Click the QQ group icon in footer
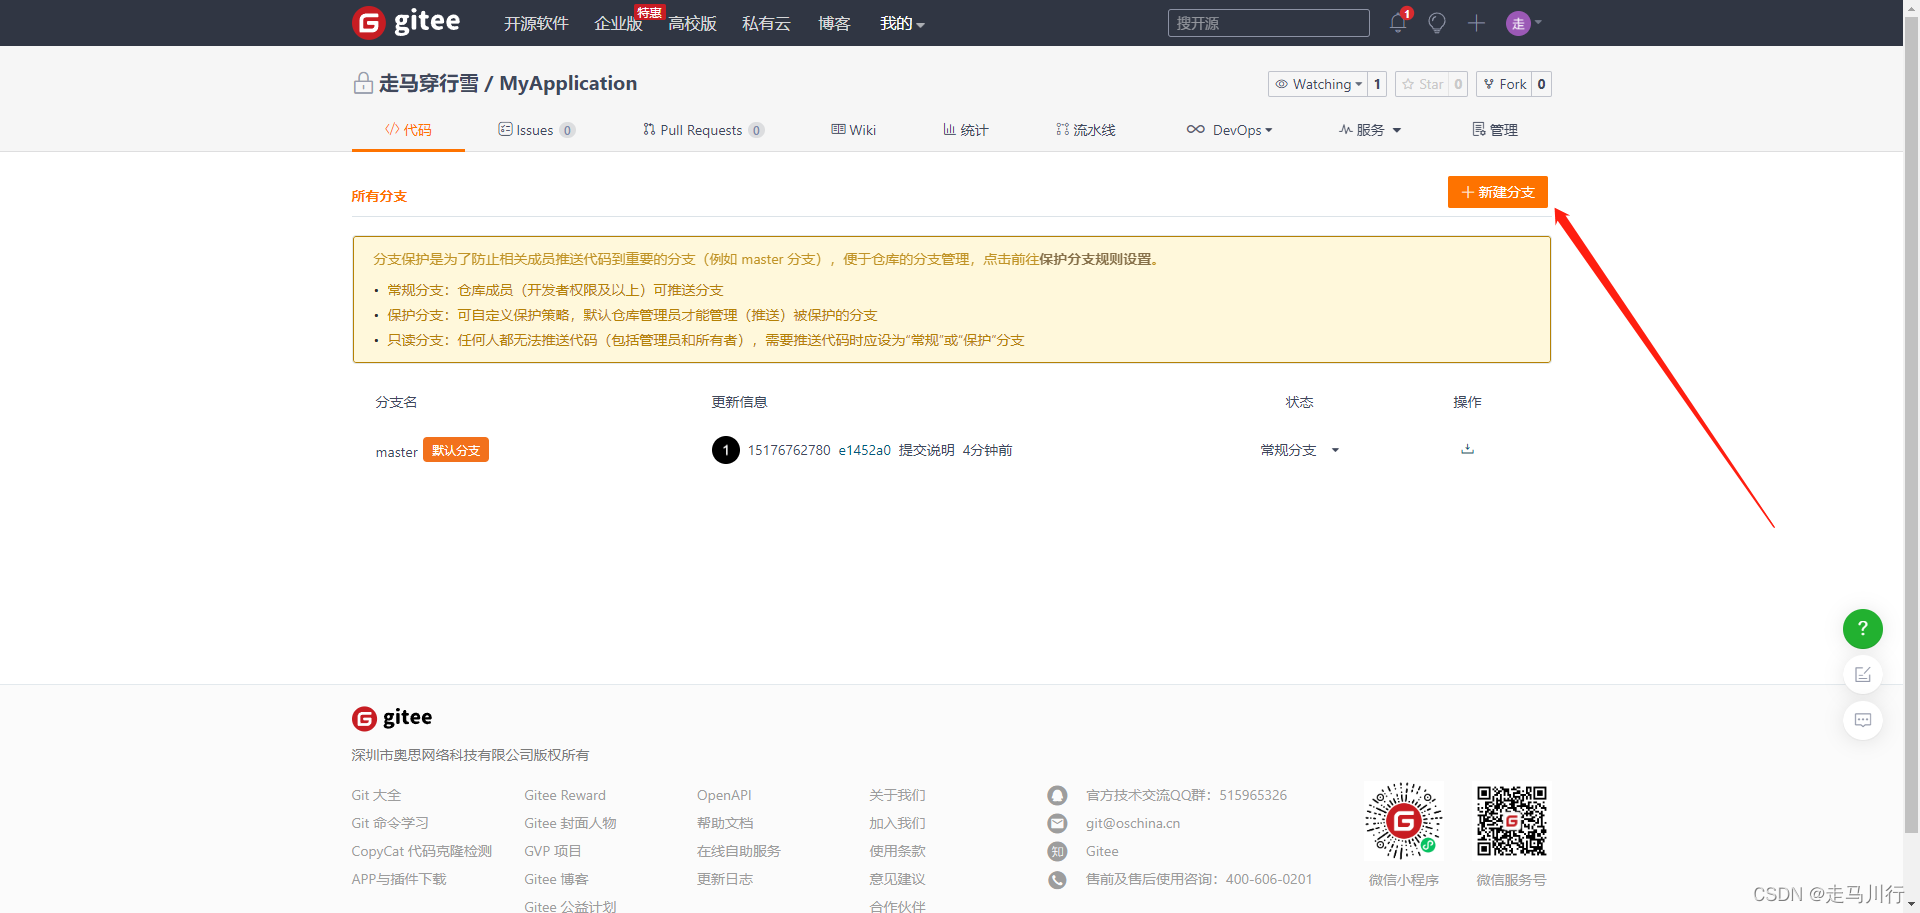The width and height of the screenshot is (1920, 913). pyautogui.click(x=1057, y=796)
